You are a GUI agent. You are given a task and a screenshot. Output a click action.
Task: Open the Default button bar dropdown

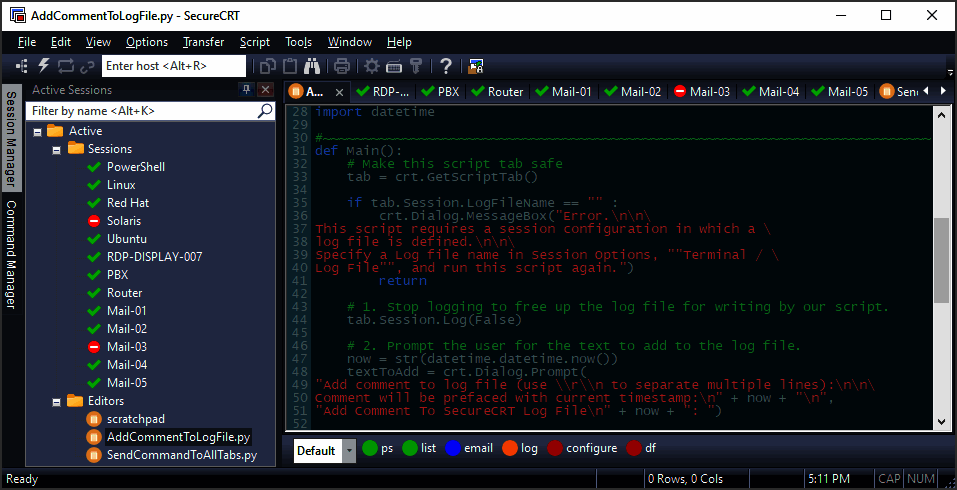[x=349, y=451]
